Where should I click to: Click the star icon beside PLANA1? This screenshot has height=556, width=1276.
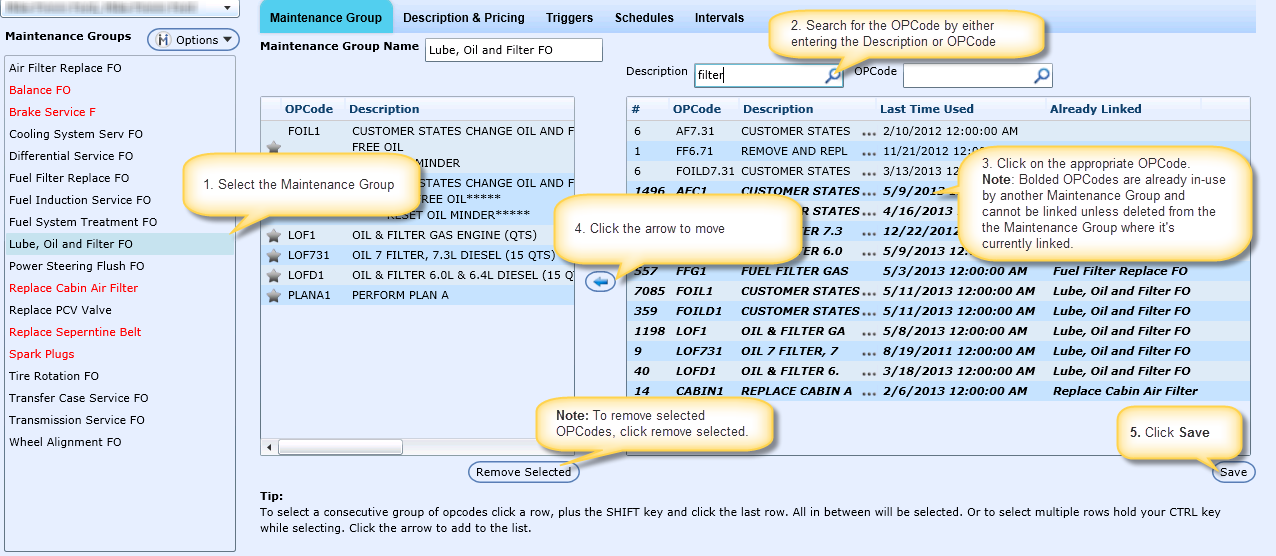274,295
